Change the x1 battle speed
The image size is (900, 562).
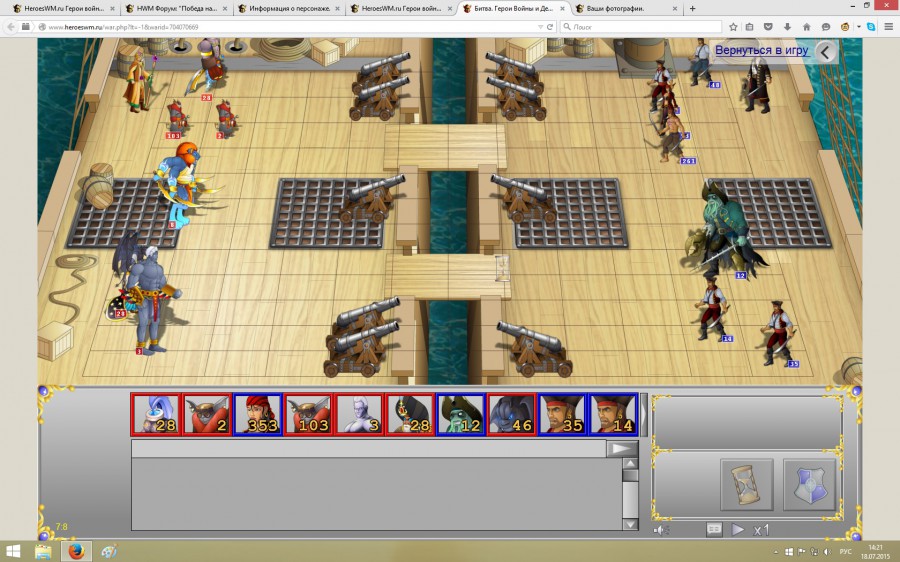761,530
